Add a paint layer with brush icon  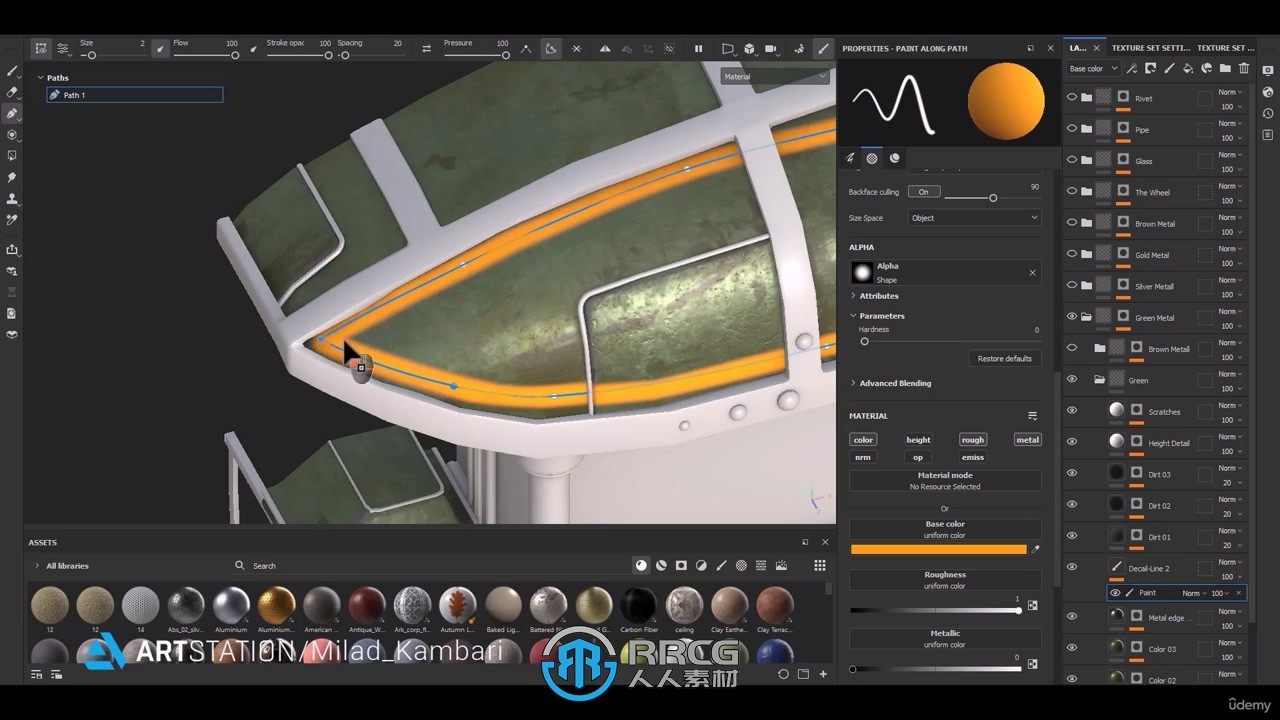(1169, 68)
